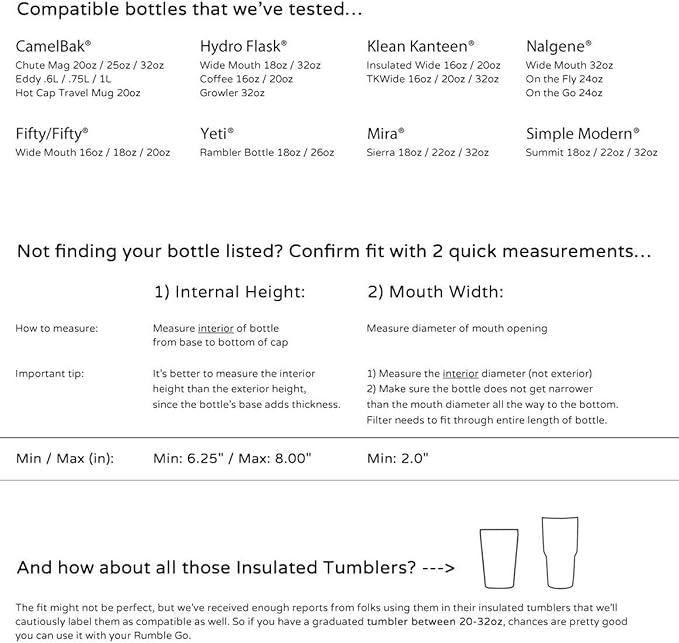Click the Klean Kanteen brand heading
The height and width of the screenshot is (643, 679).
point(420,46)
